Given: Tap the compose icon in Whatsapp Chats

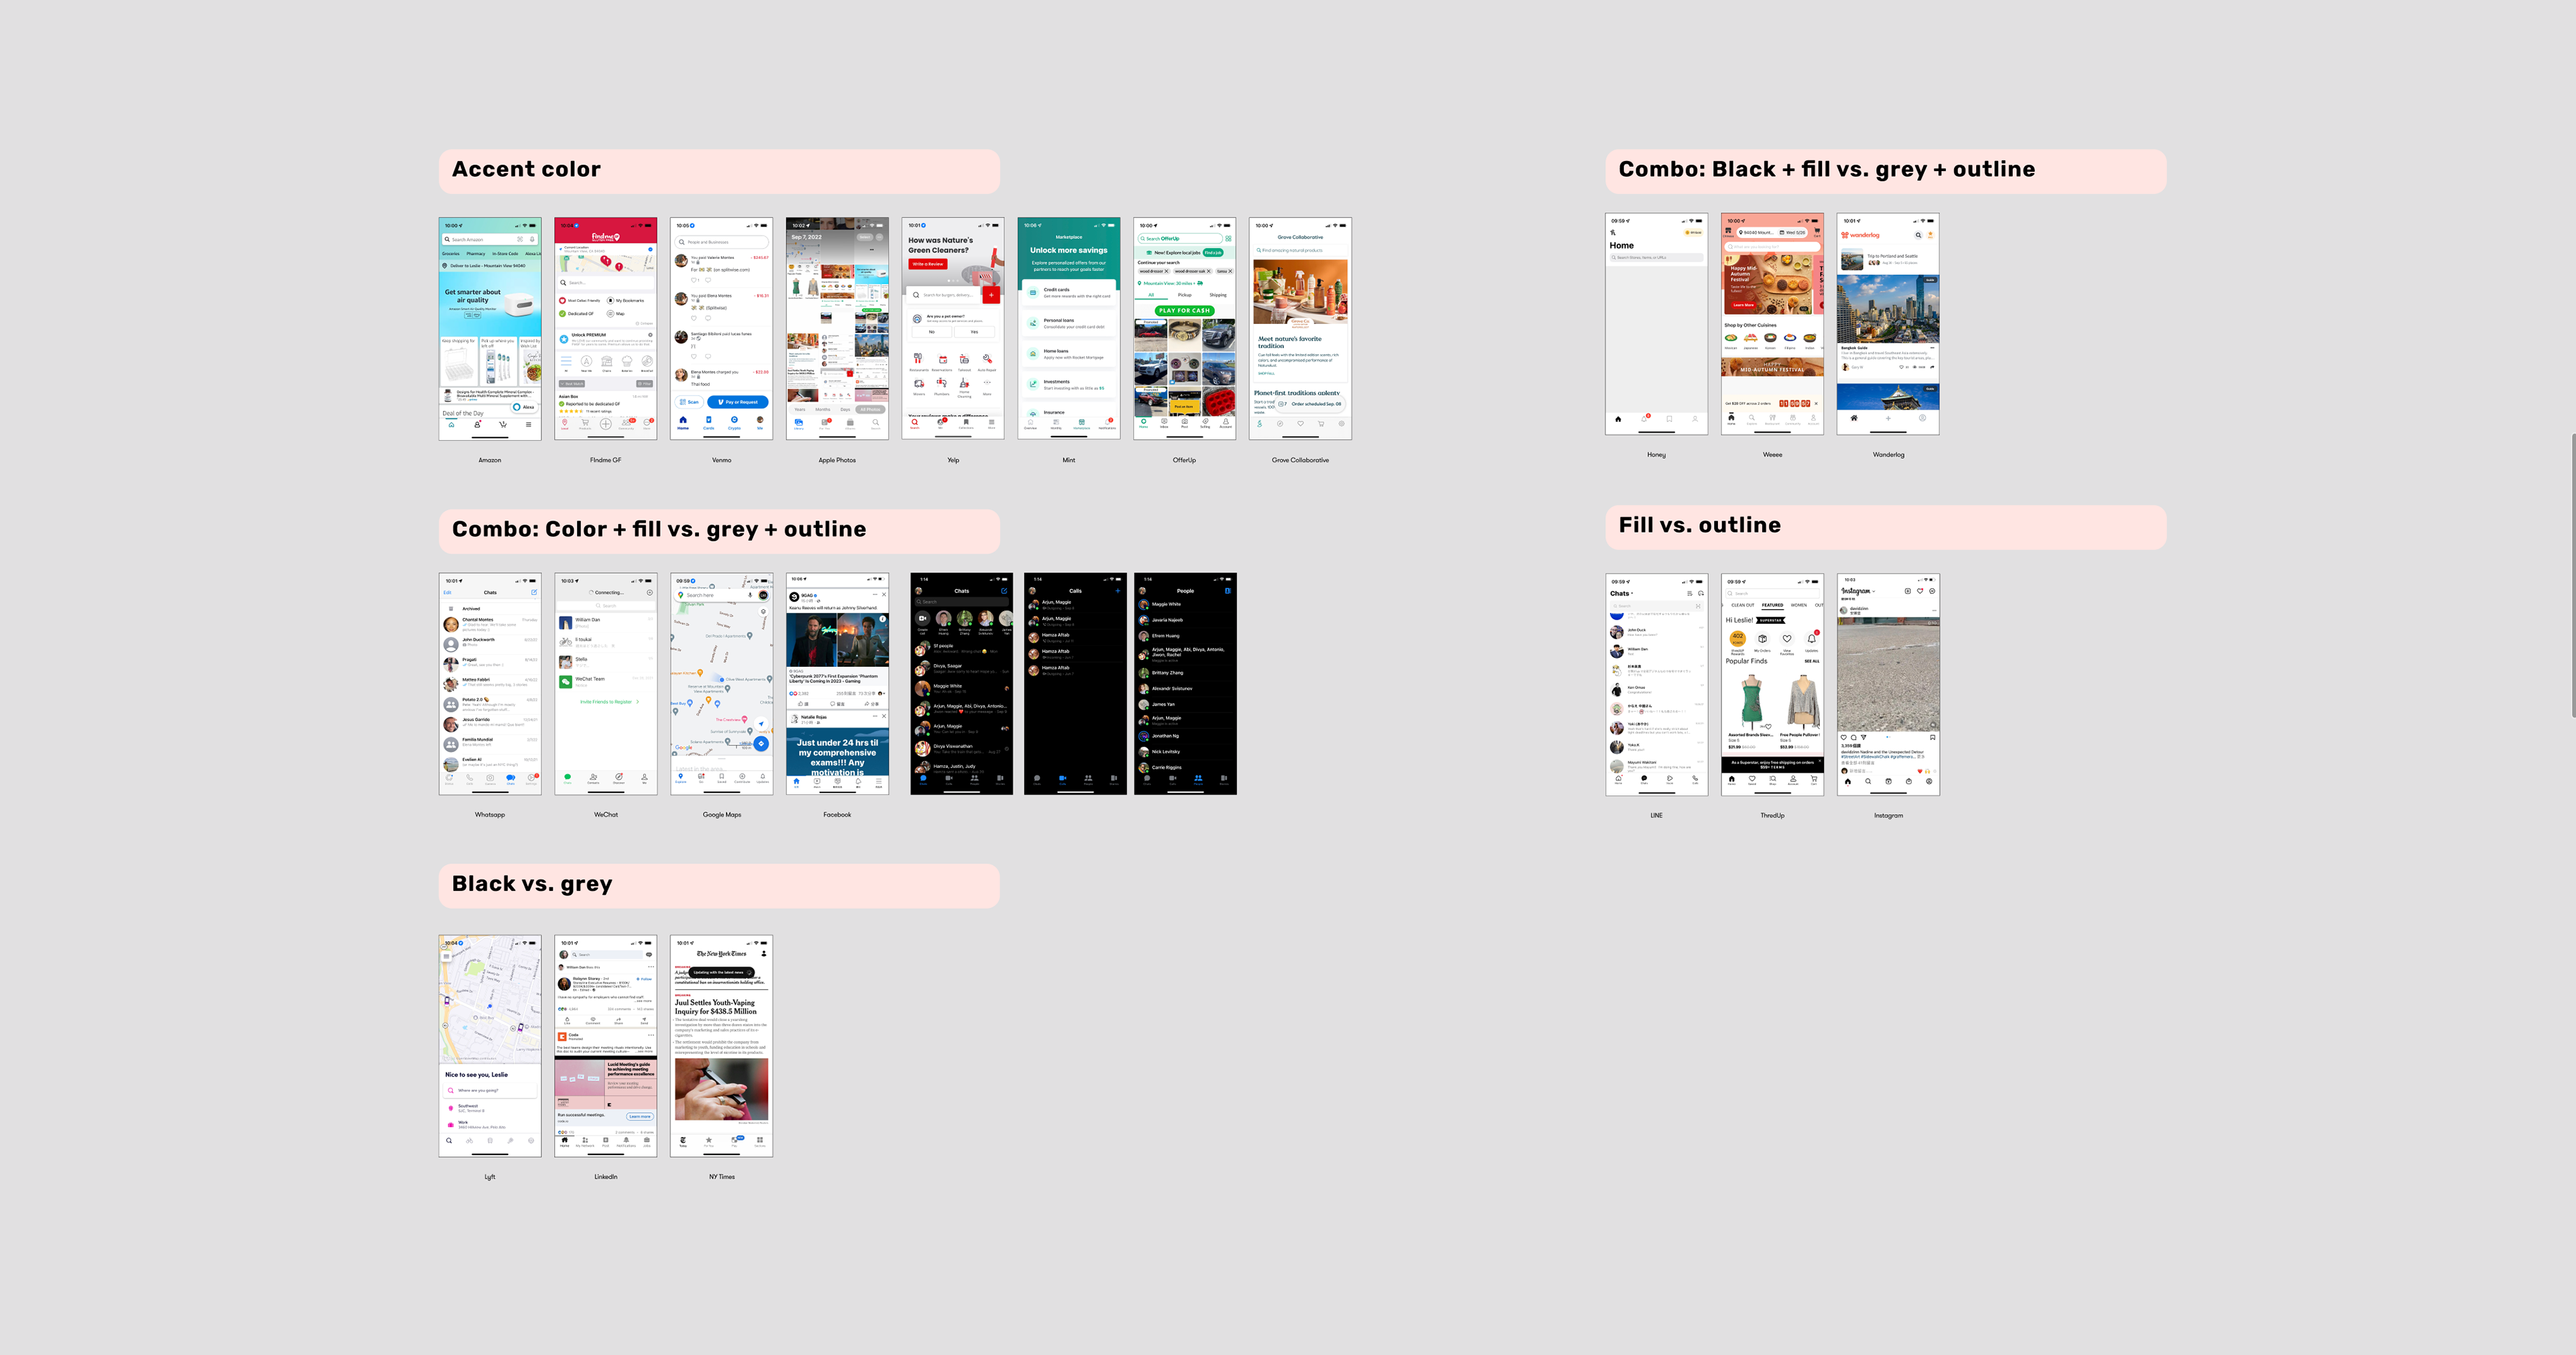Looking at the screenshot, I should 534,592.
